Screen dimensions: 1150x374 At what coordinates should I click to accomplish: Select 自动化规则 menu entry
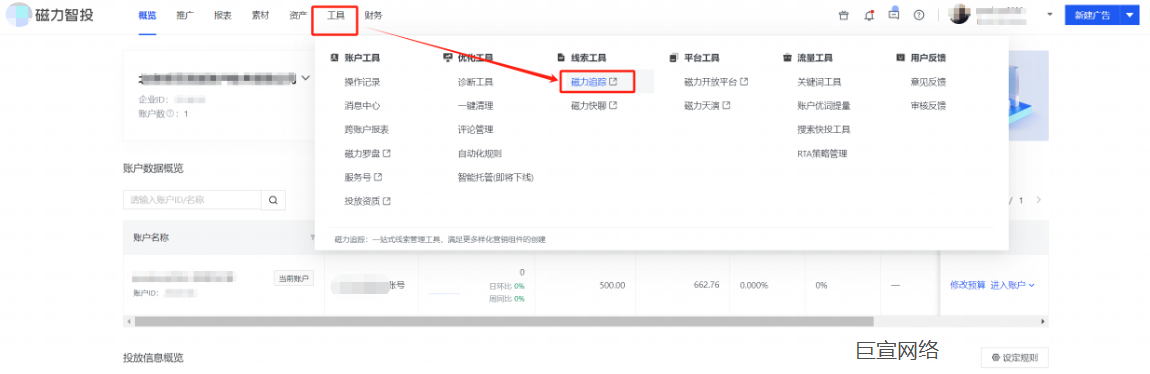coord(480,154)
